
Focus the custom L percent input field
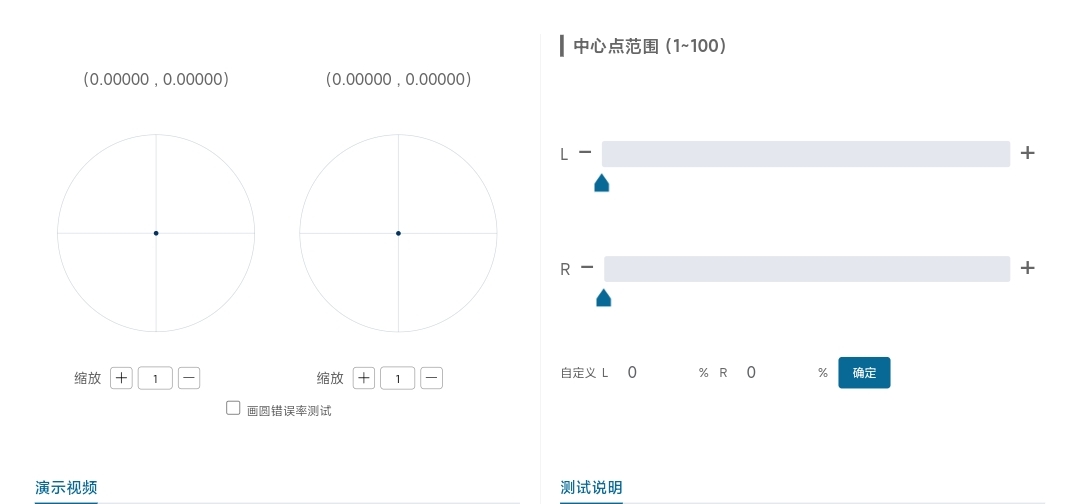pyautogui.click(x=655, y=373)
